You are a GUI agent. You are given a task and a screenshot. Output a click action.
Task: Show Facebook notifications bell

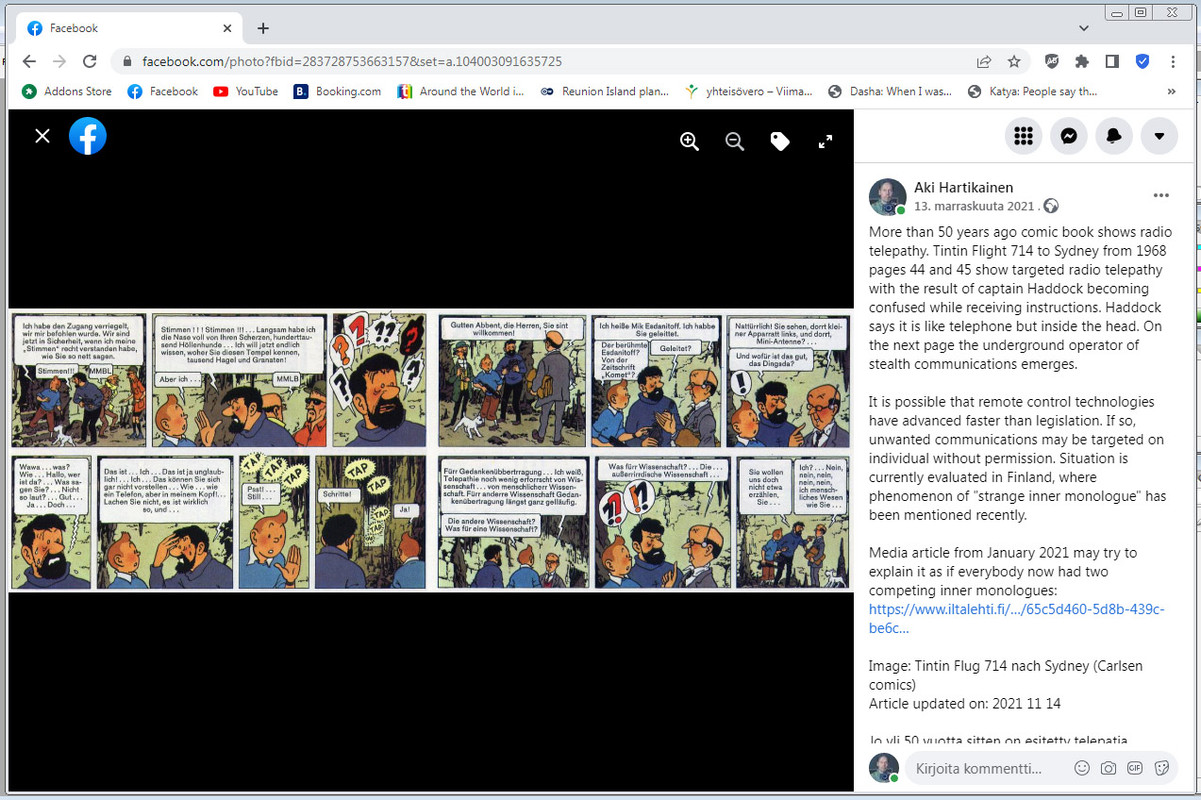1114,136
